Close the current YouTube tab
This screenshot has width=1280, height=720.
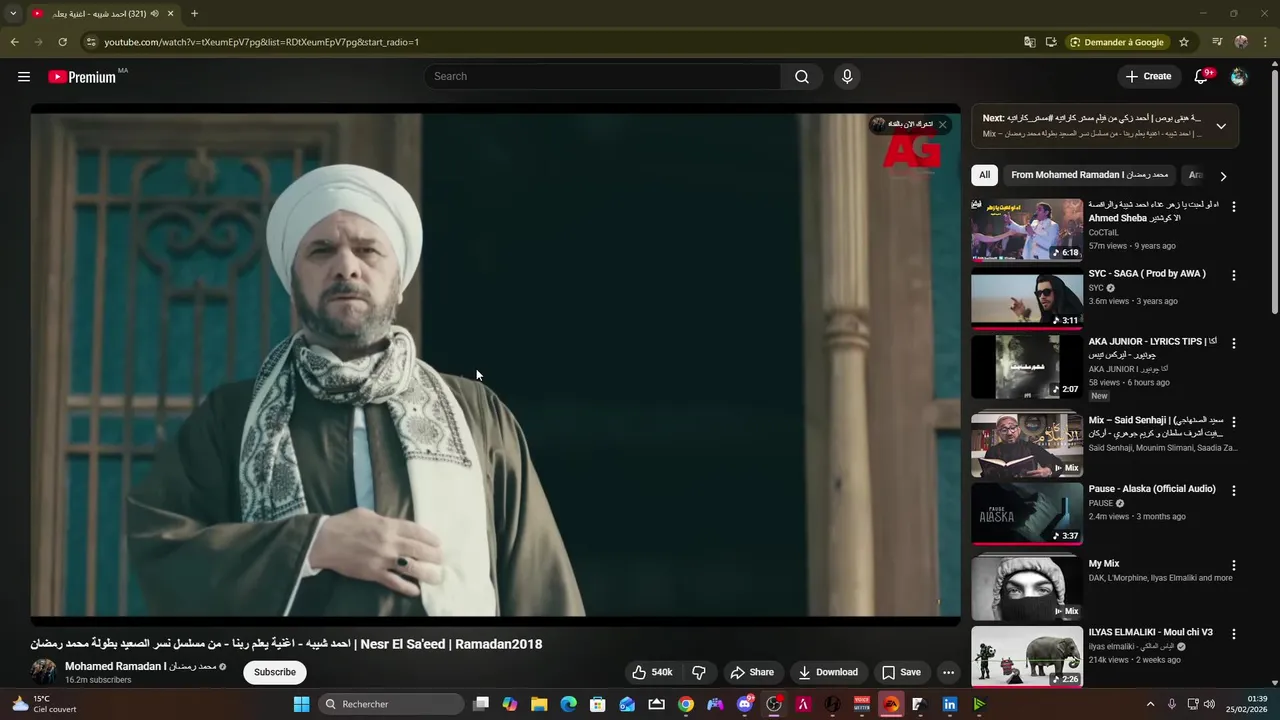pyautogui.click(x=170, y=14)
